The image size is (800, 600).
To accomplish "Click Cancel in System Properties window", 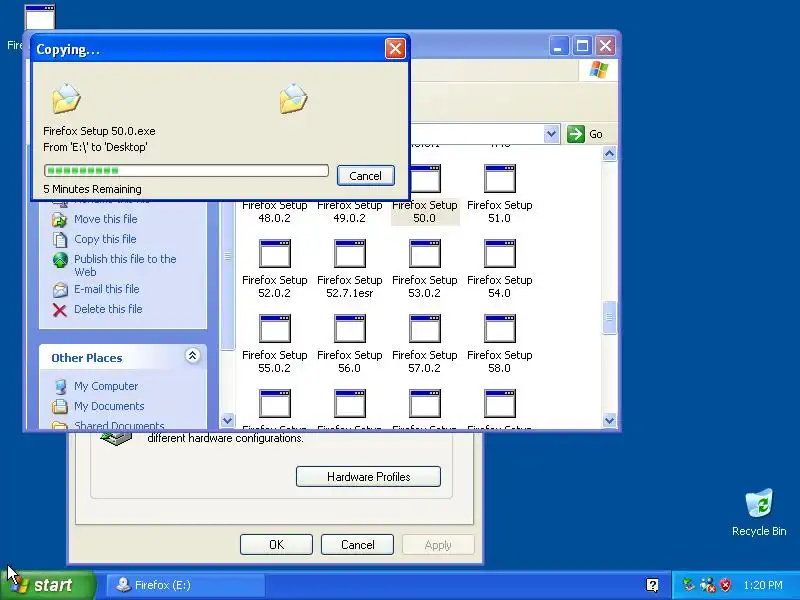I will click(357, 544).
